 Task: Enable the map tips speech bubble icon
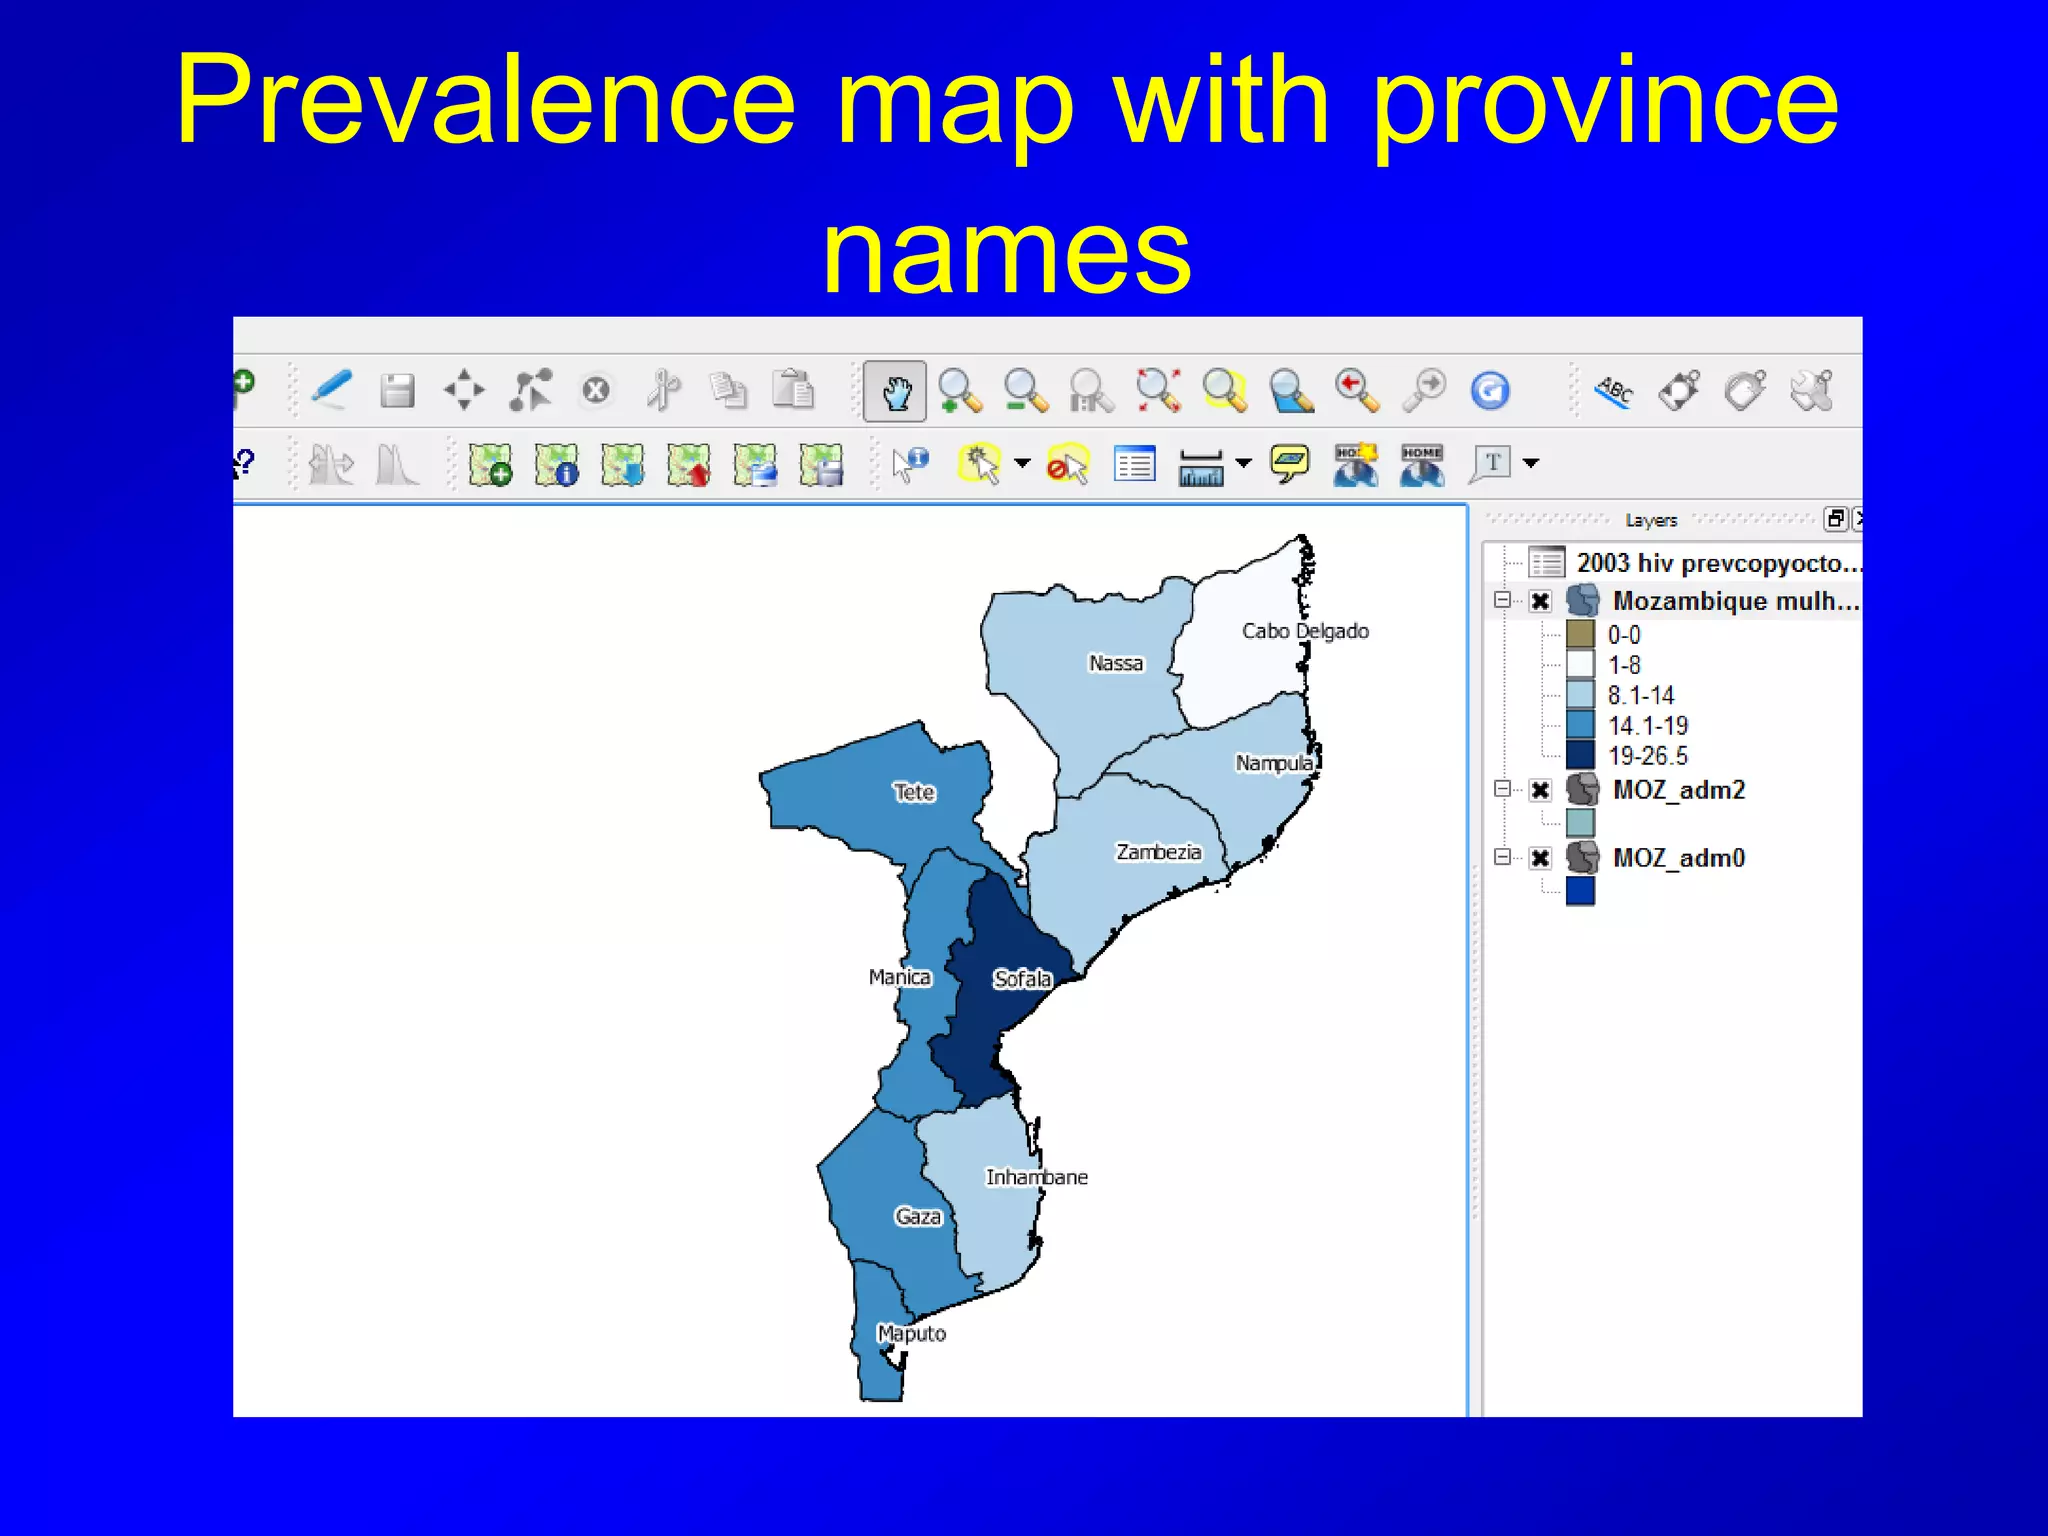tap(1290, 463)
